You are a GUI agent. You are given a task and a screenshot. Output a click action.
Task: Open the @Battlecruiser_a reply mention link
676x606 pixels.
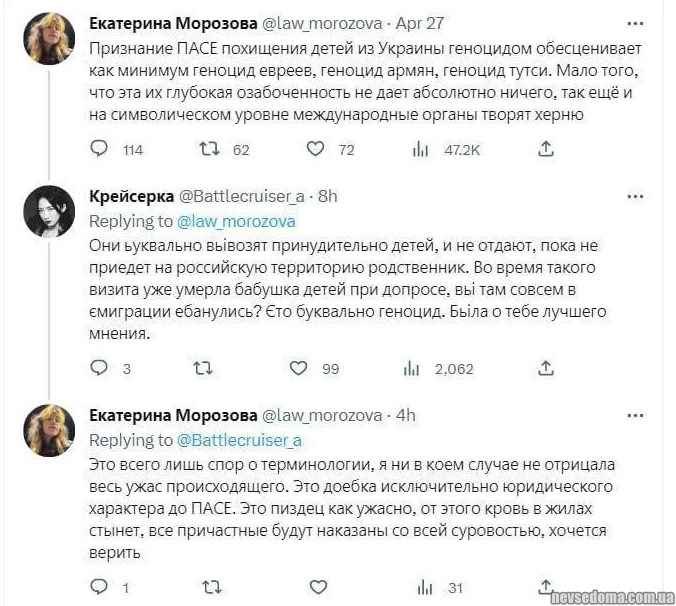240,440
